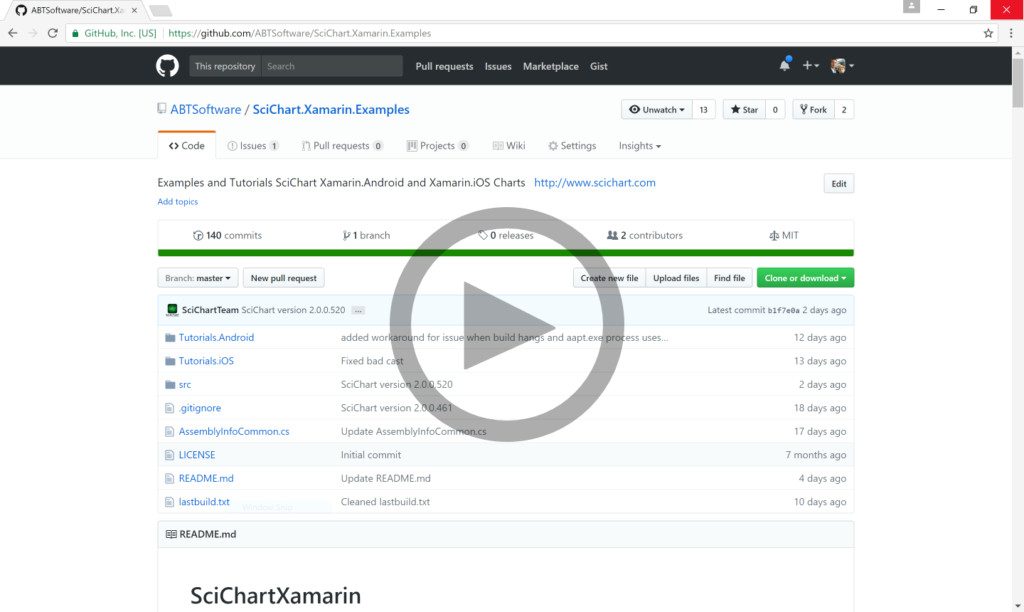The image size is (1024, 612).
Task: Open the Chrome three-dot menu
Action: 1011,33
